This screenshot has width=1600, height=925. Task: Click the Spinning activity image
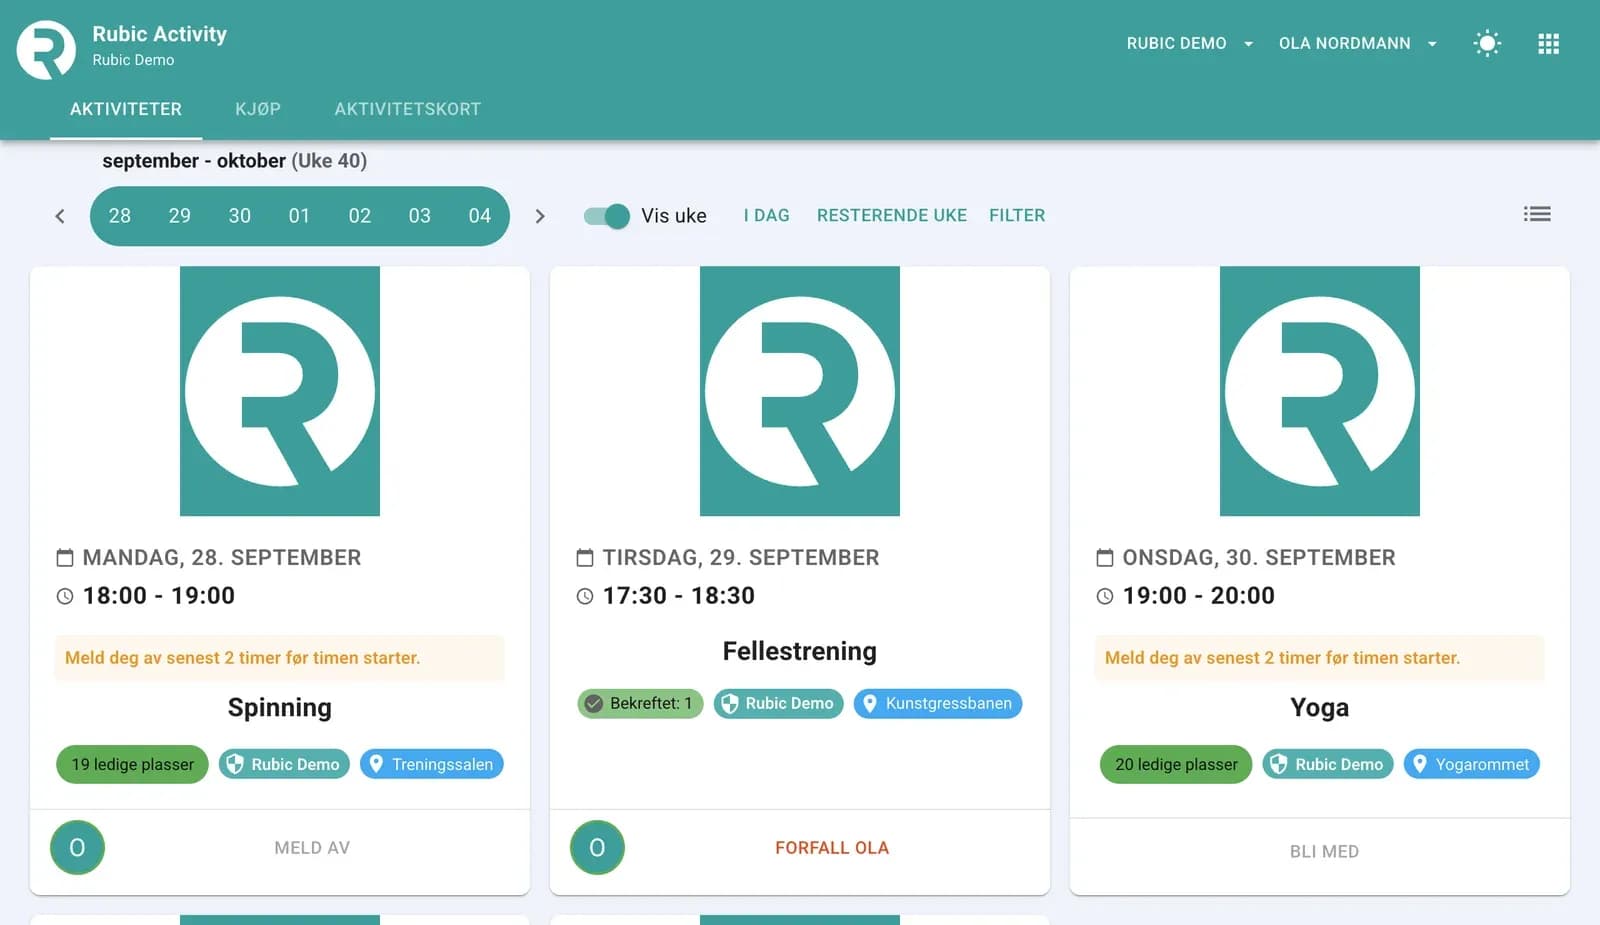280,391
